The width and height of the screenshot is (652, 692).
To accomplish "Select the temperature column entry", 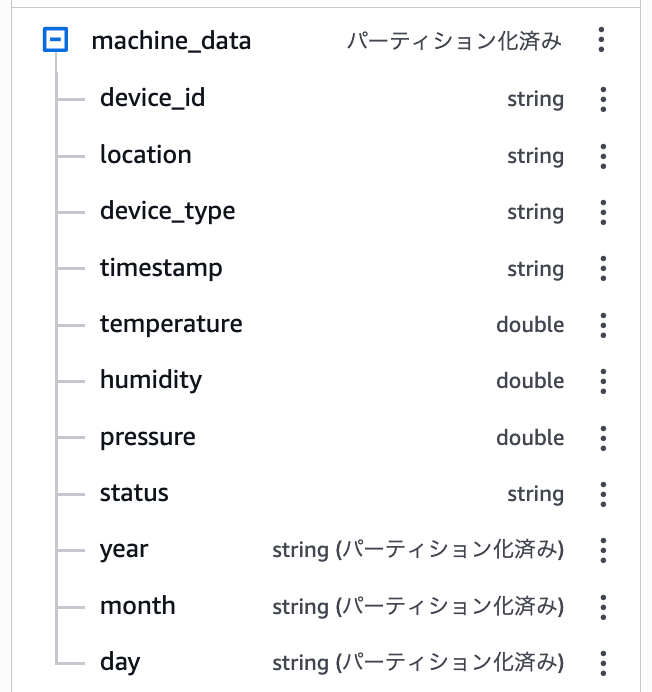I will (171, 324).
